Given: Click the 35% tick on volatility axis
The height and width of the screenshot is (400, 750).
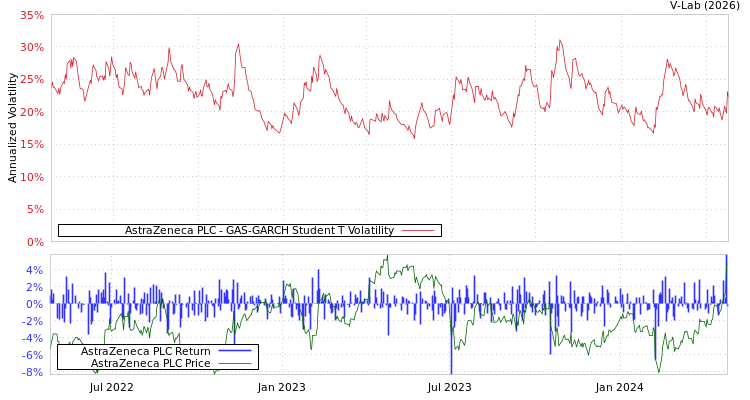Looking at the screenshot, I should click(x=31, y=16).
